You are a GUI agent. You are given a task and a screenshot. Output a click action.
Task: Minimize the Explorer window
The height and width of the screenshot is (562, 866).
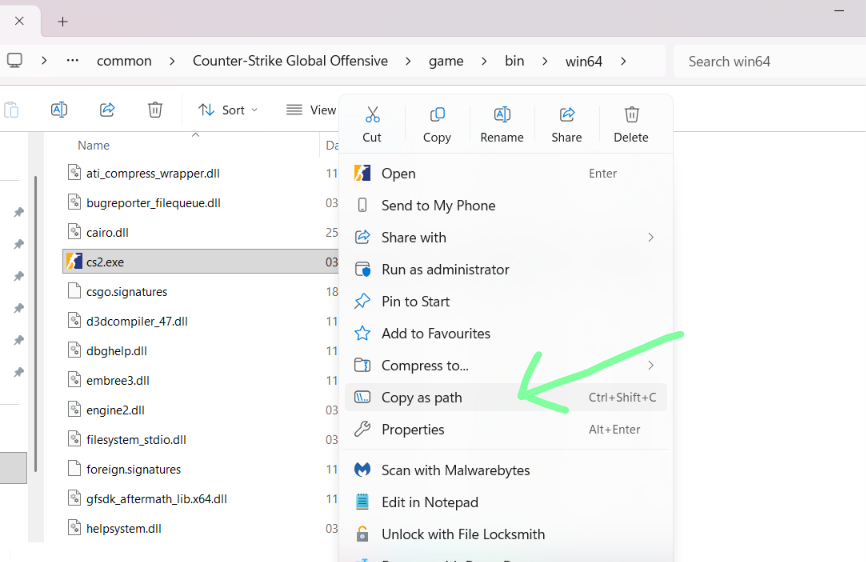click(838, 10)
